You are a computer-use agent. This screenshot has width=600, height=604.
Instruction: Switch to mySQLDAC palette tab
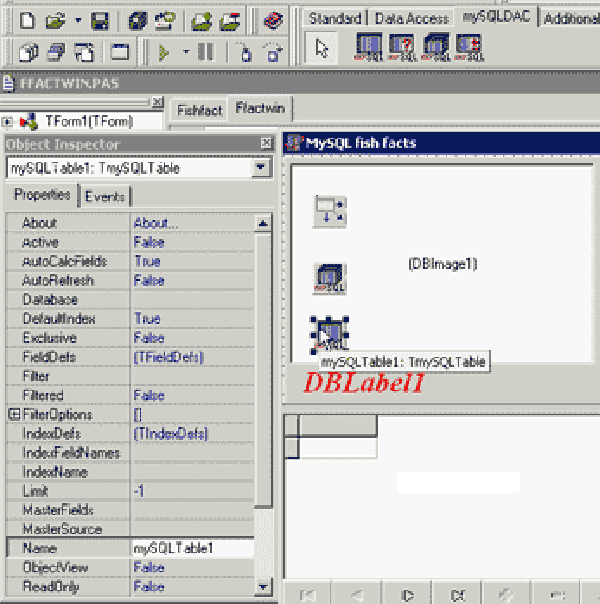[496, 16]
